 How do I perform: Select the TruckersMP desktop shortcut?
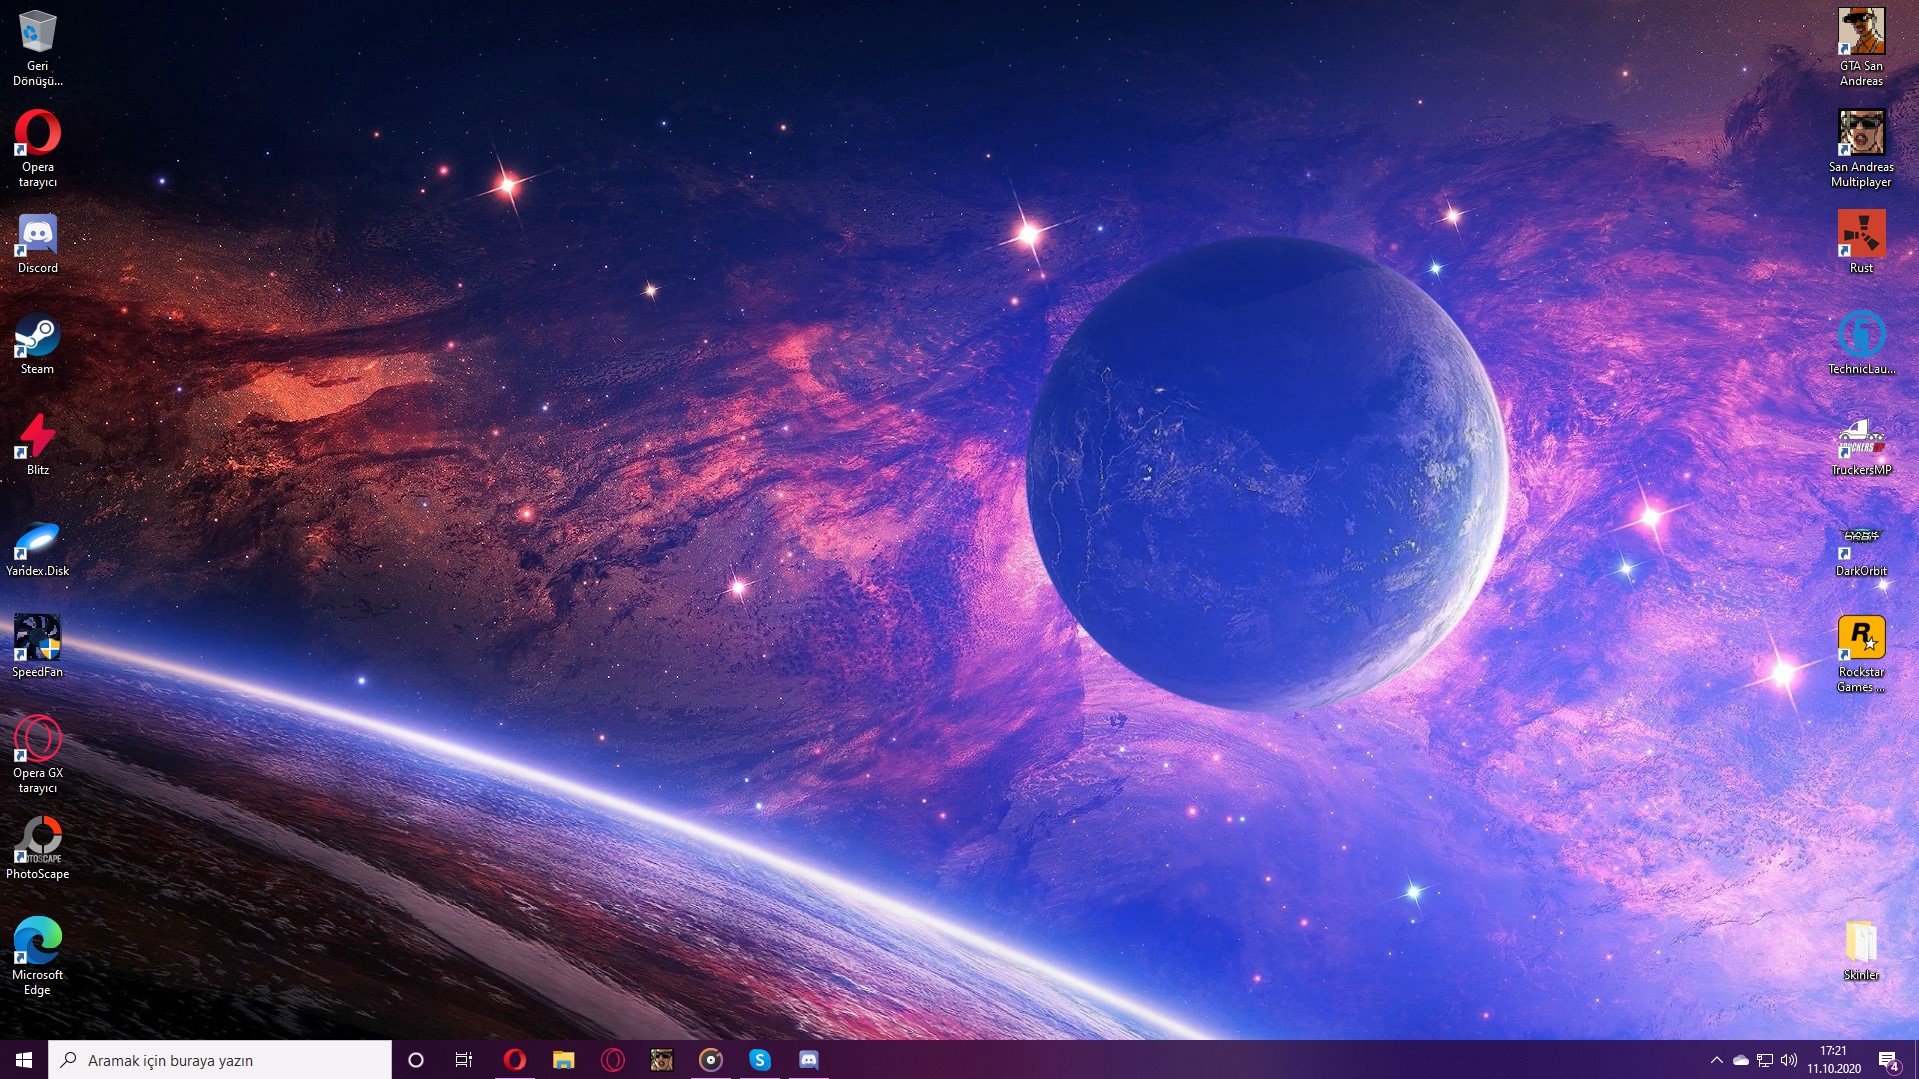pos(1861,445)
